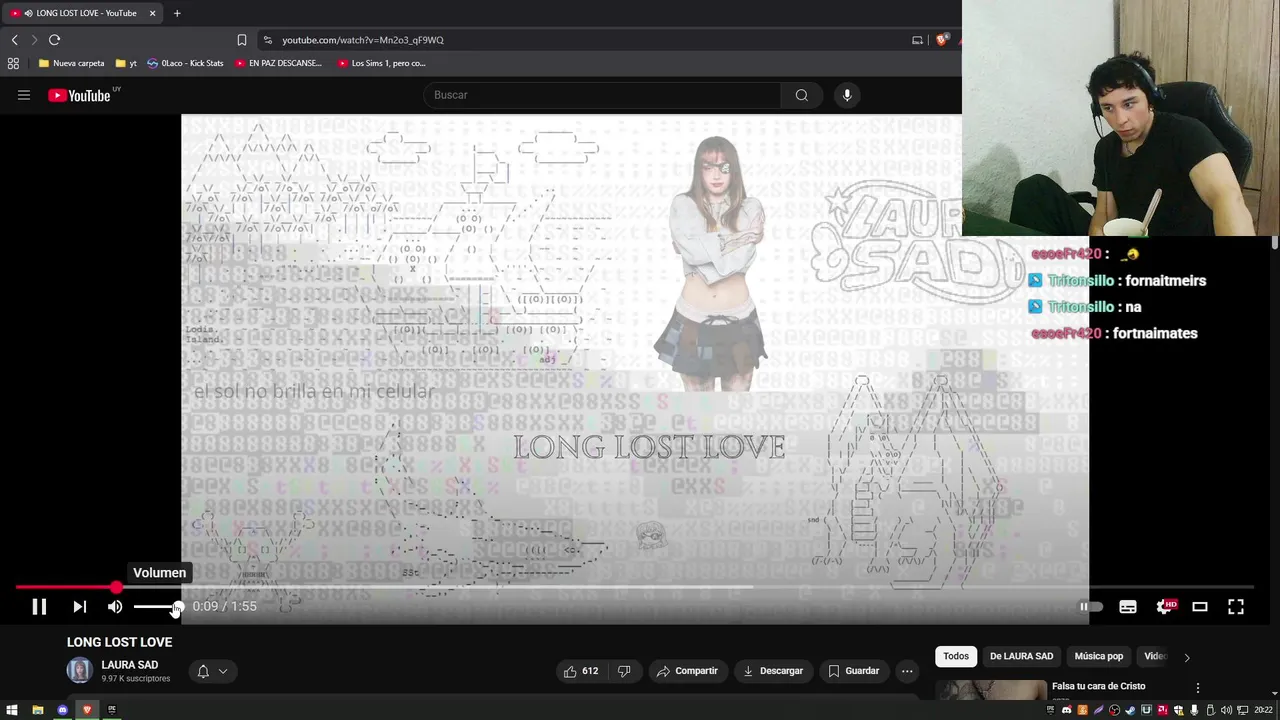Skip to next video
This screenshot has height=720, width=1280.
[79, 606]
